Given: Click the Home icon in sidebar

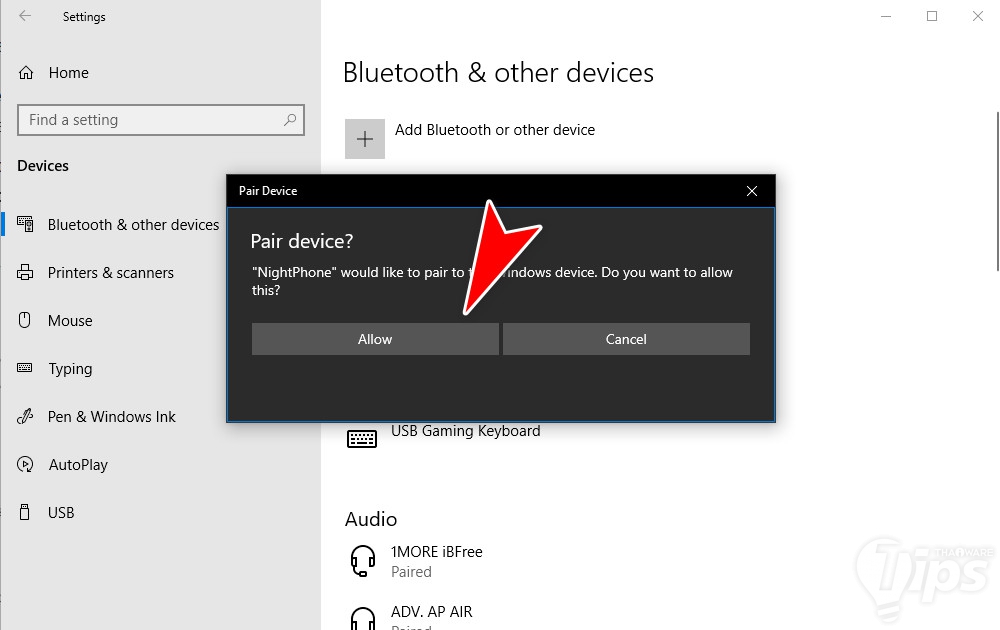Looking at the screenshot, I should point(27,73).
